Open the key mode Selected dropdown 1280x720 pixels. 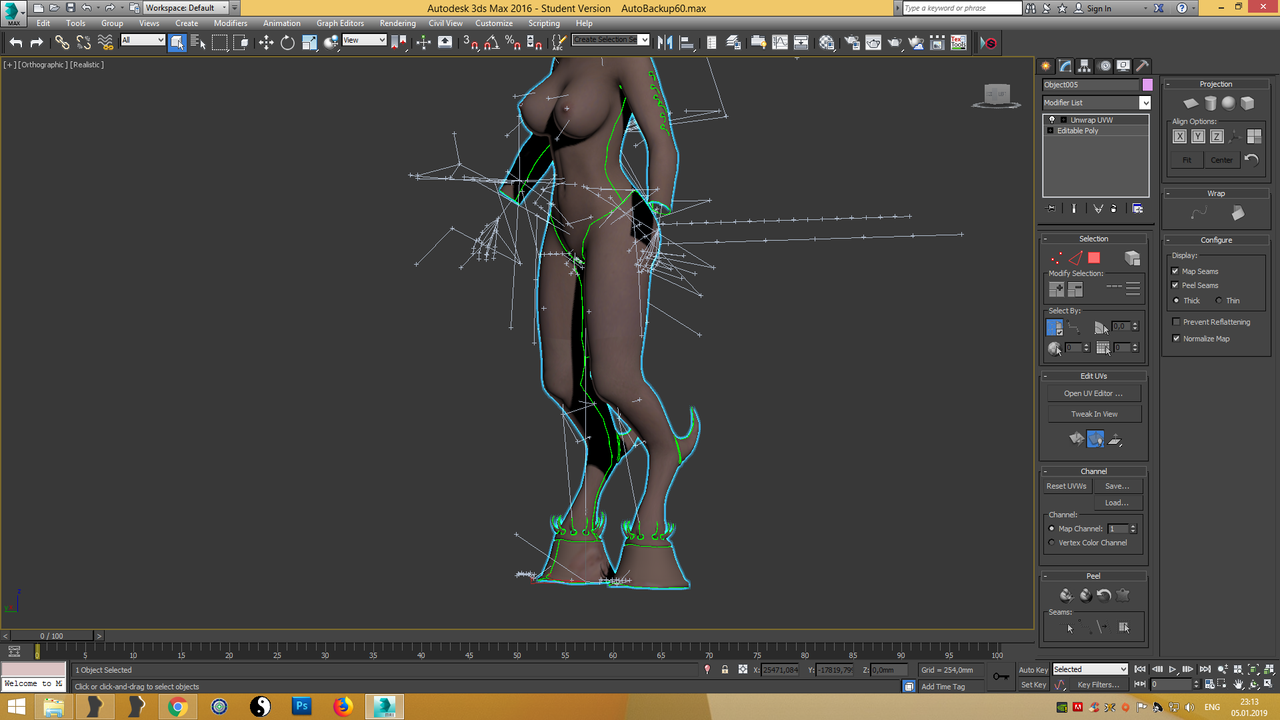[1090, 669]
